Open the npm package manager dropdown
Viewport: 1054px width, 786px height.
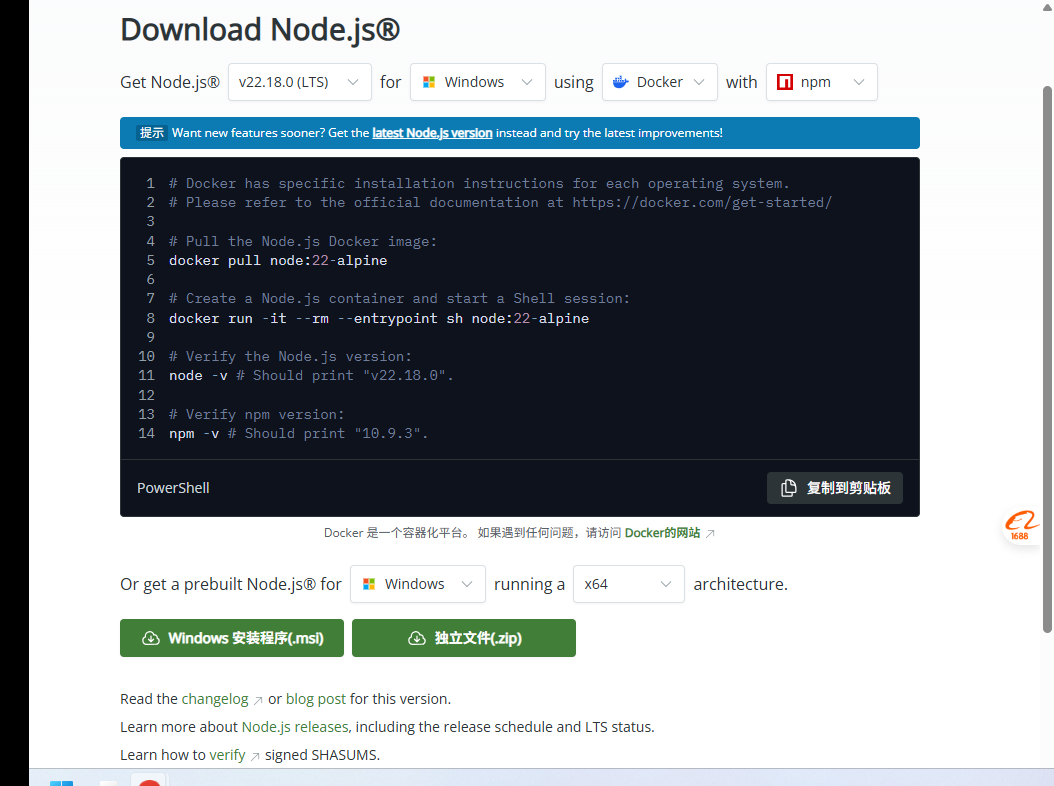tap(821, 82)
